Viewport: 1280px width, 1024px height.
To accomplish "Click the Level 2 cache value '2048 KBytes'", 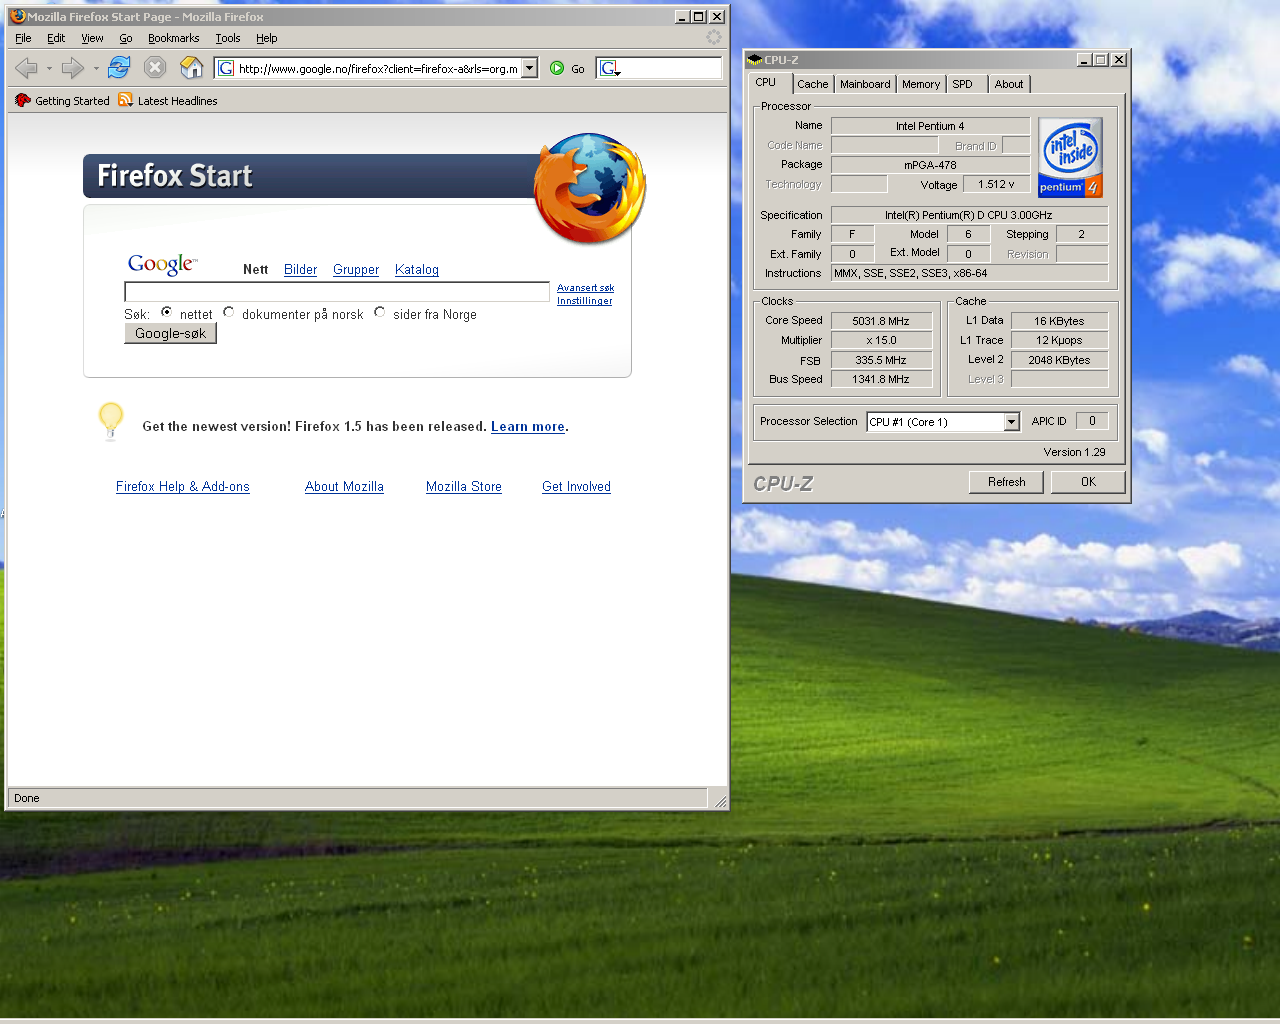I will click(1059, 360).
